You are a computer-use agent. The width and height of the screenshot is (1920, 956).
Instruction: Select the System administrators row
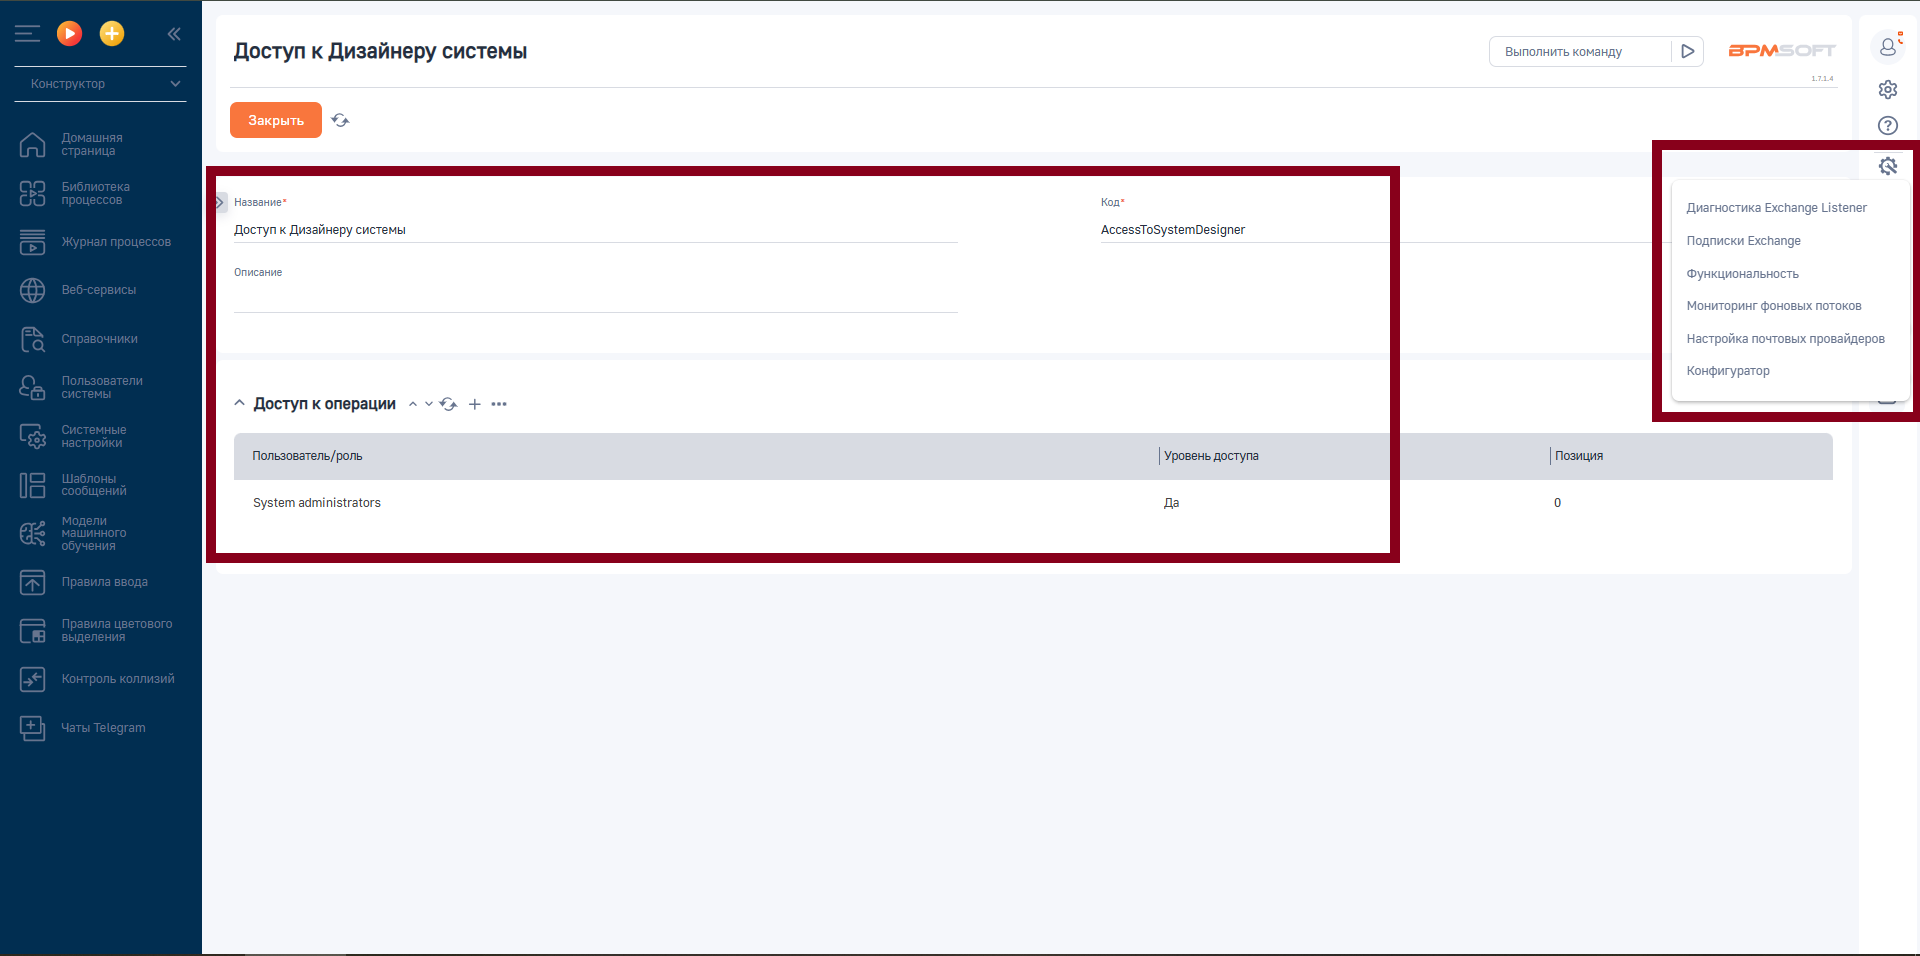click(1033, 503)
